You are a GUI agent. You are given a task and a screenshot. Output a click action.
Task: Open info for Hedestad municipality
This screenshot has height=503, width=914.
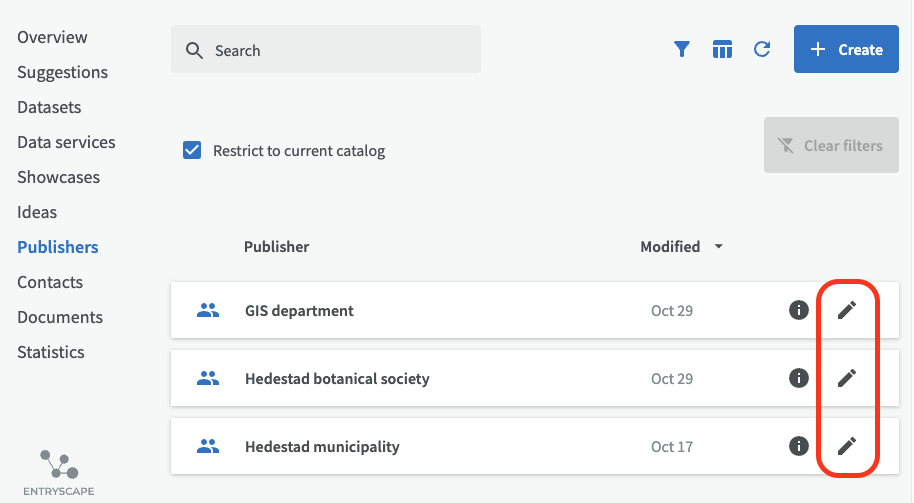pos(798,446)
